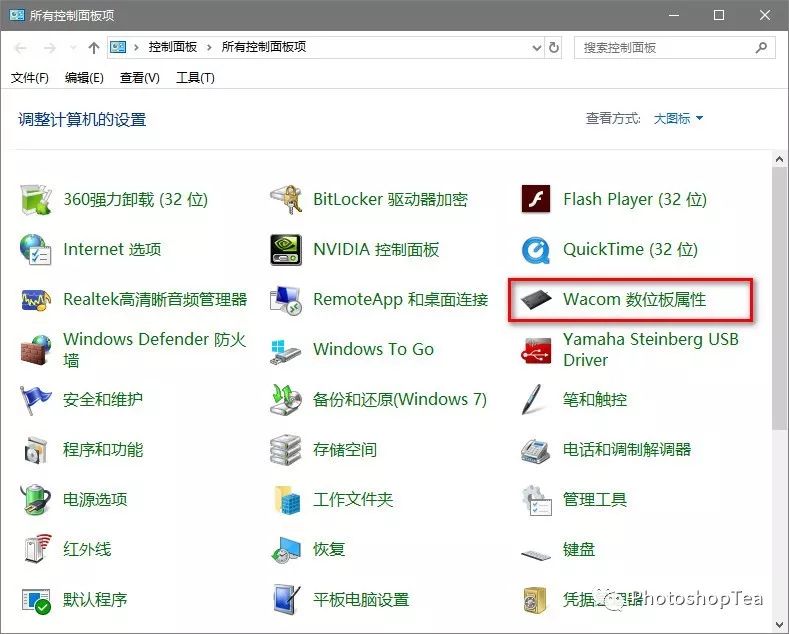789x634 pixels.
Task: Open the Wacom tablet icon
Action: click(x=536, y=299)
